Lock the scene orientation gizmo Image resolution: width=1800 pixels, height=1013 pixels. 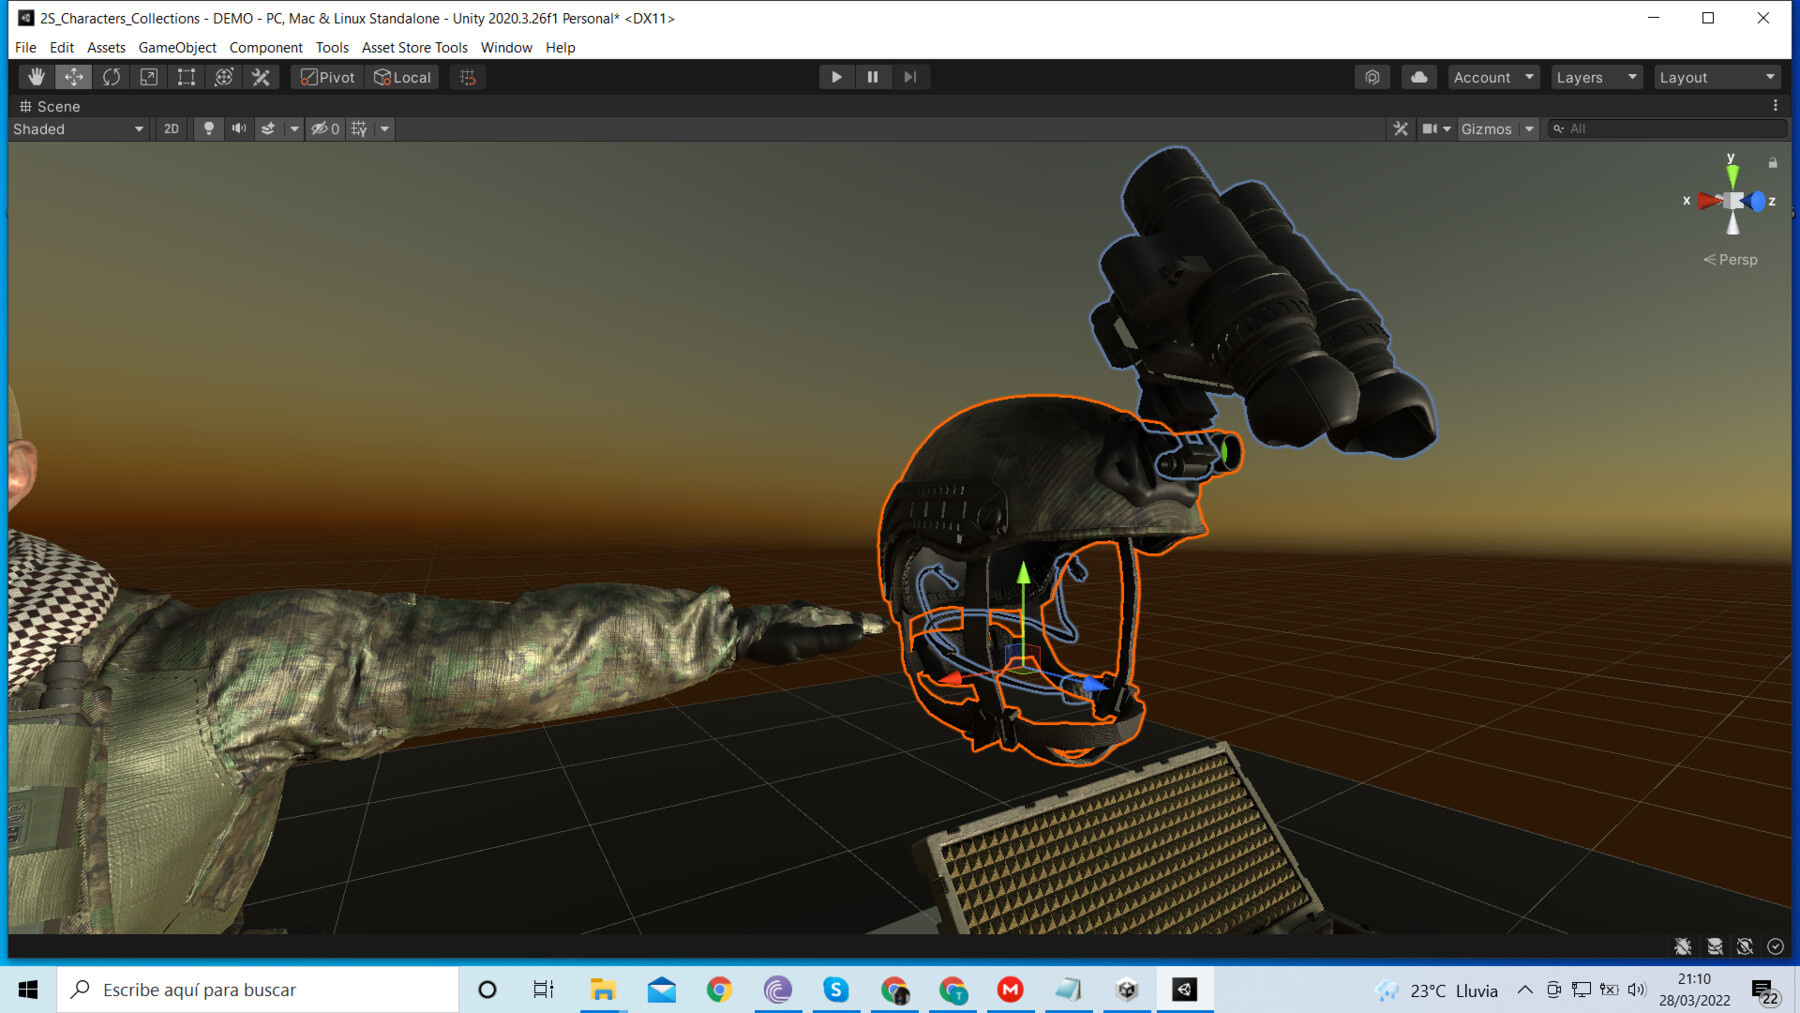[x=1773, y=162]
